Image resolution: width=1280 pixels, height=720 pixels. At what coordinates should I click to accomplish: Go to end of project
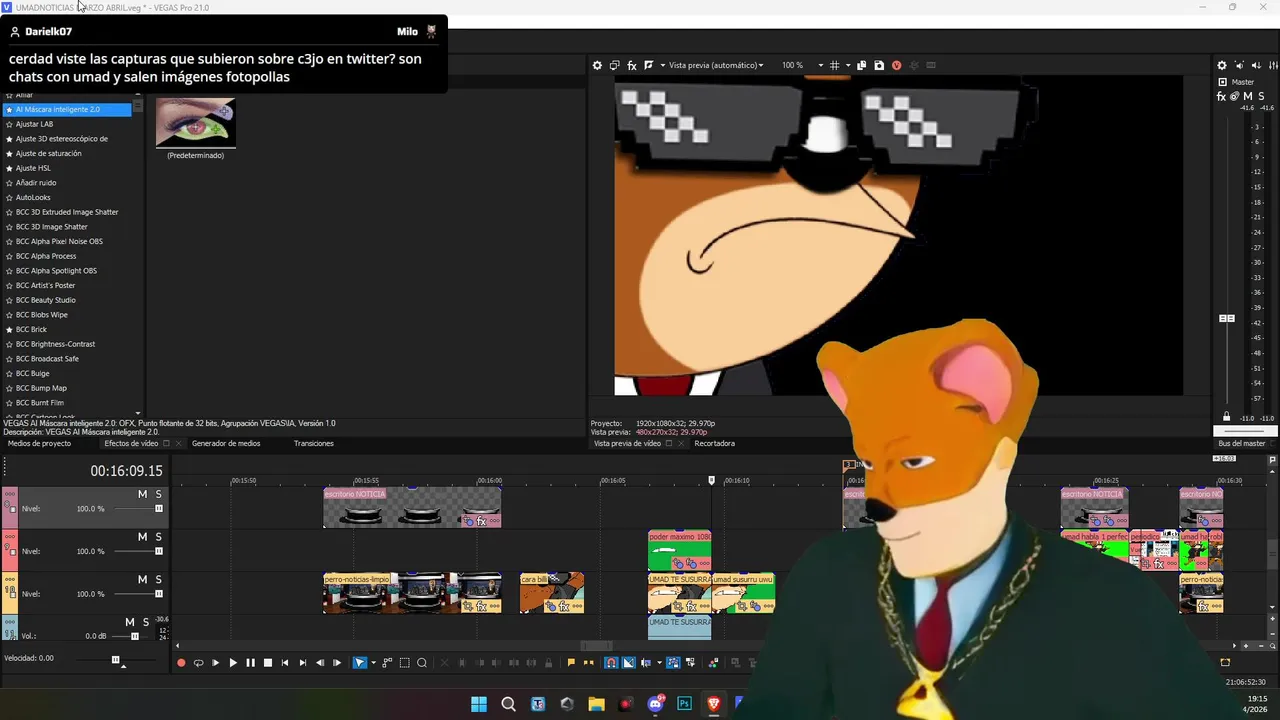pos(302,662)
